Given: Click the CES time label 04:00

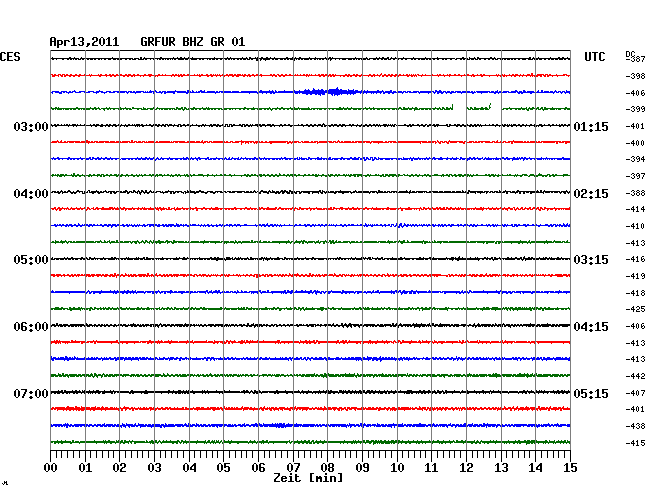Looking at the screenshot, I should 31,194.
